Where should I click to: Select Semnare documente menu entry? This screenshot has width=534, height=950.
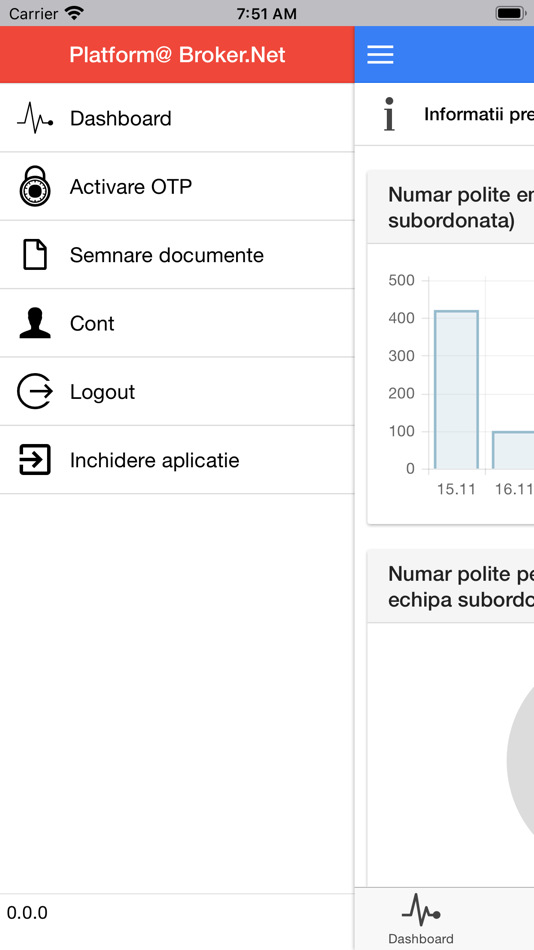pos(176,255)
